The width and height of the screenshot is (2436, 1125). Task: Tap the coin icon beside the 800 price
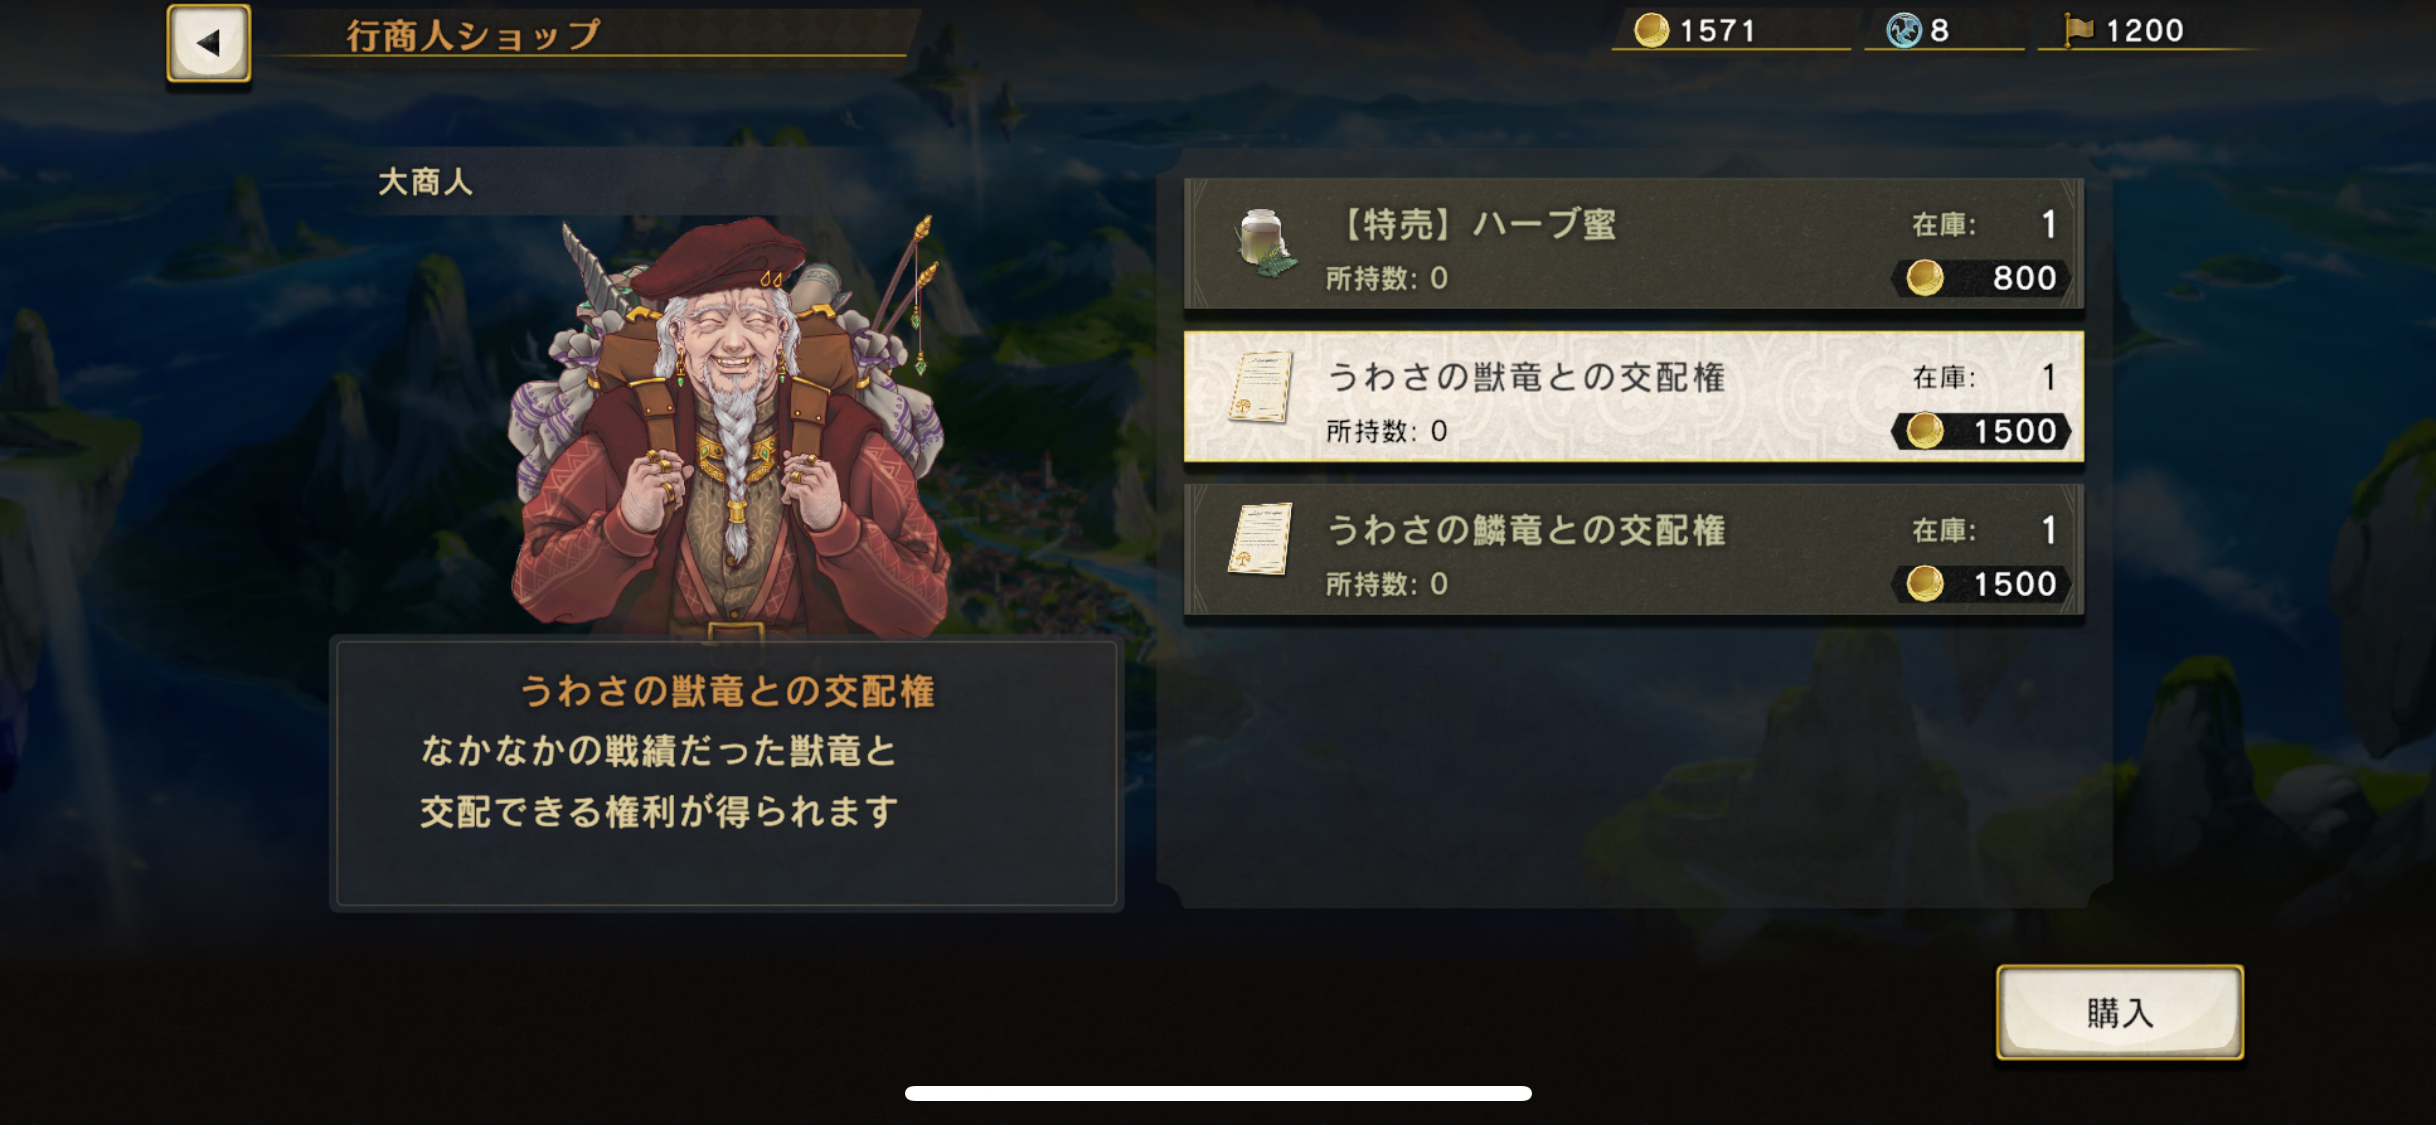coord(1924,277)
